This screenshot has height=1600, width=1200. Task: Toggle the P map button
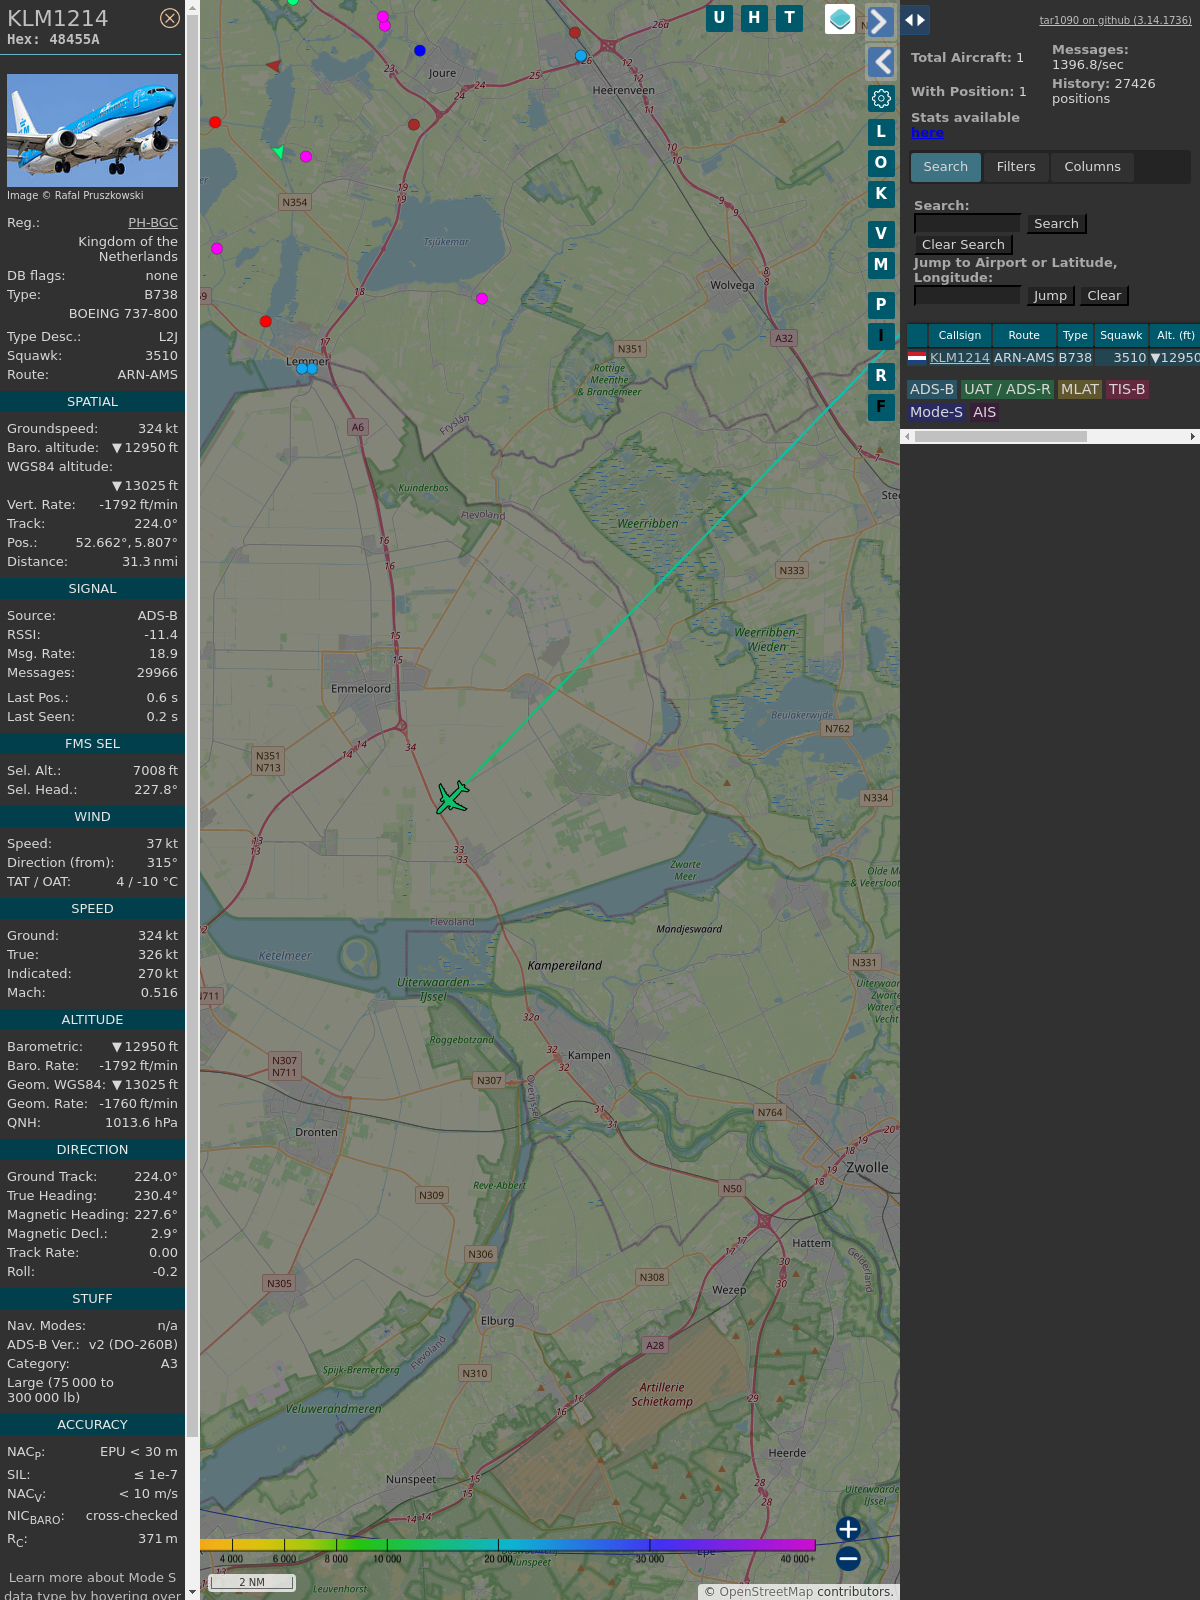point(881,305)
